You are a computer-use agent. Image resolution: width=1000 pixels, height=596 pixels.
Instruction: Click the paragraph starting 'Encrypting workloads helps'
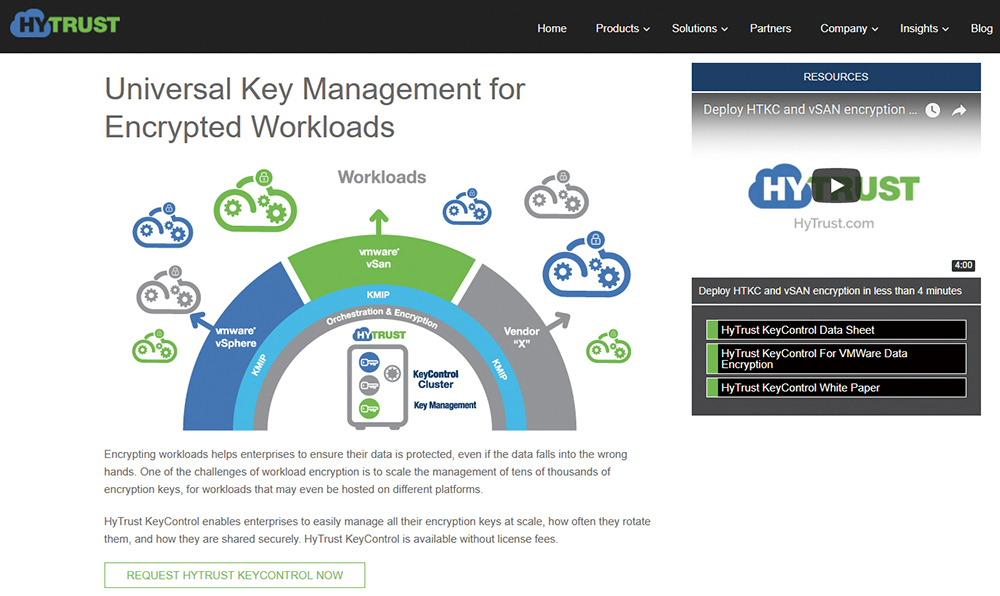(x=366, y=472)
